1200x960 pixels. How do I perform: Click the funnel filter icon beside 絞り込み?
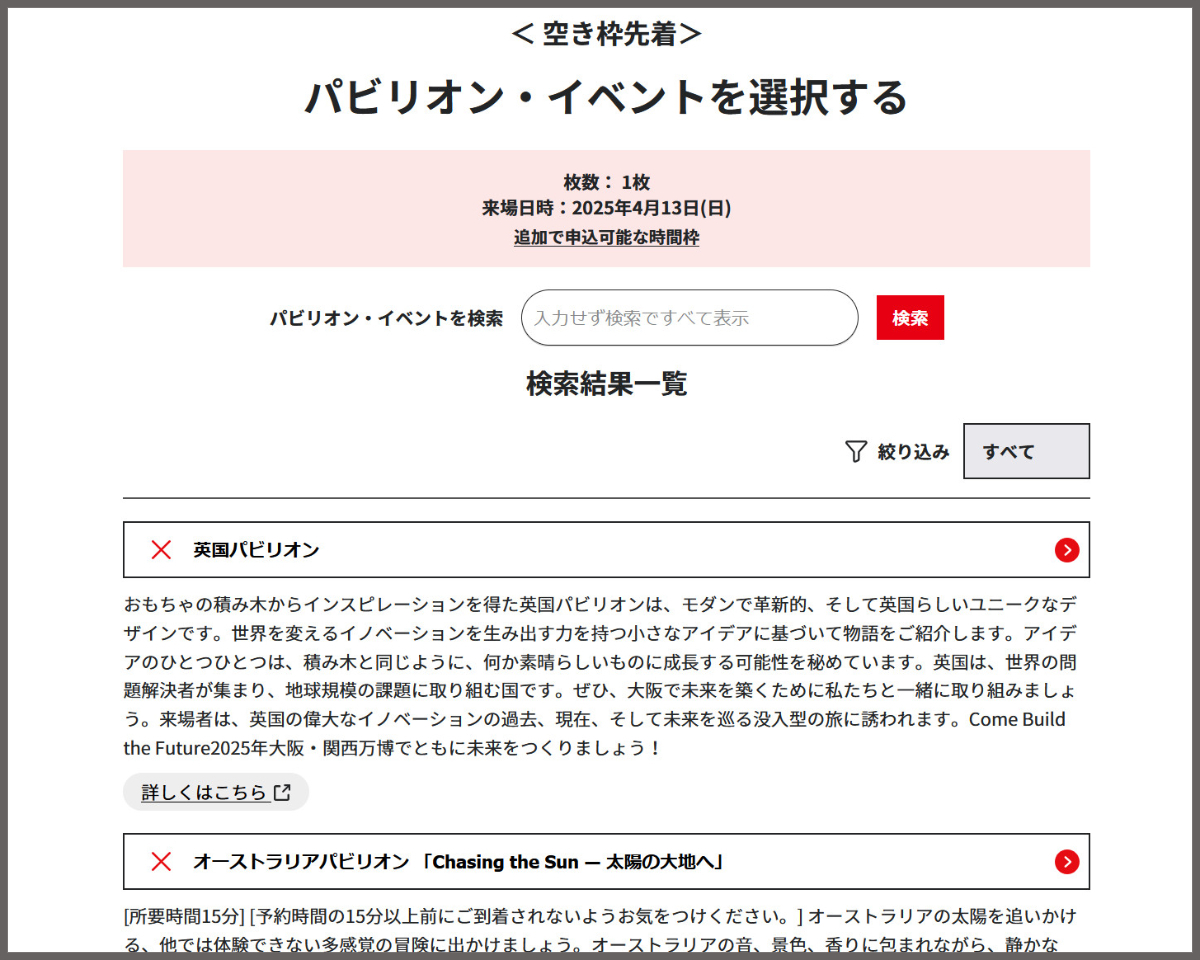tap(855, 452)
